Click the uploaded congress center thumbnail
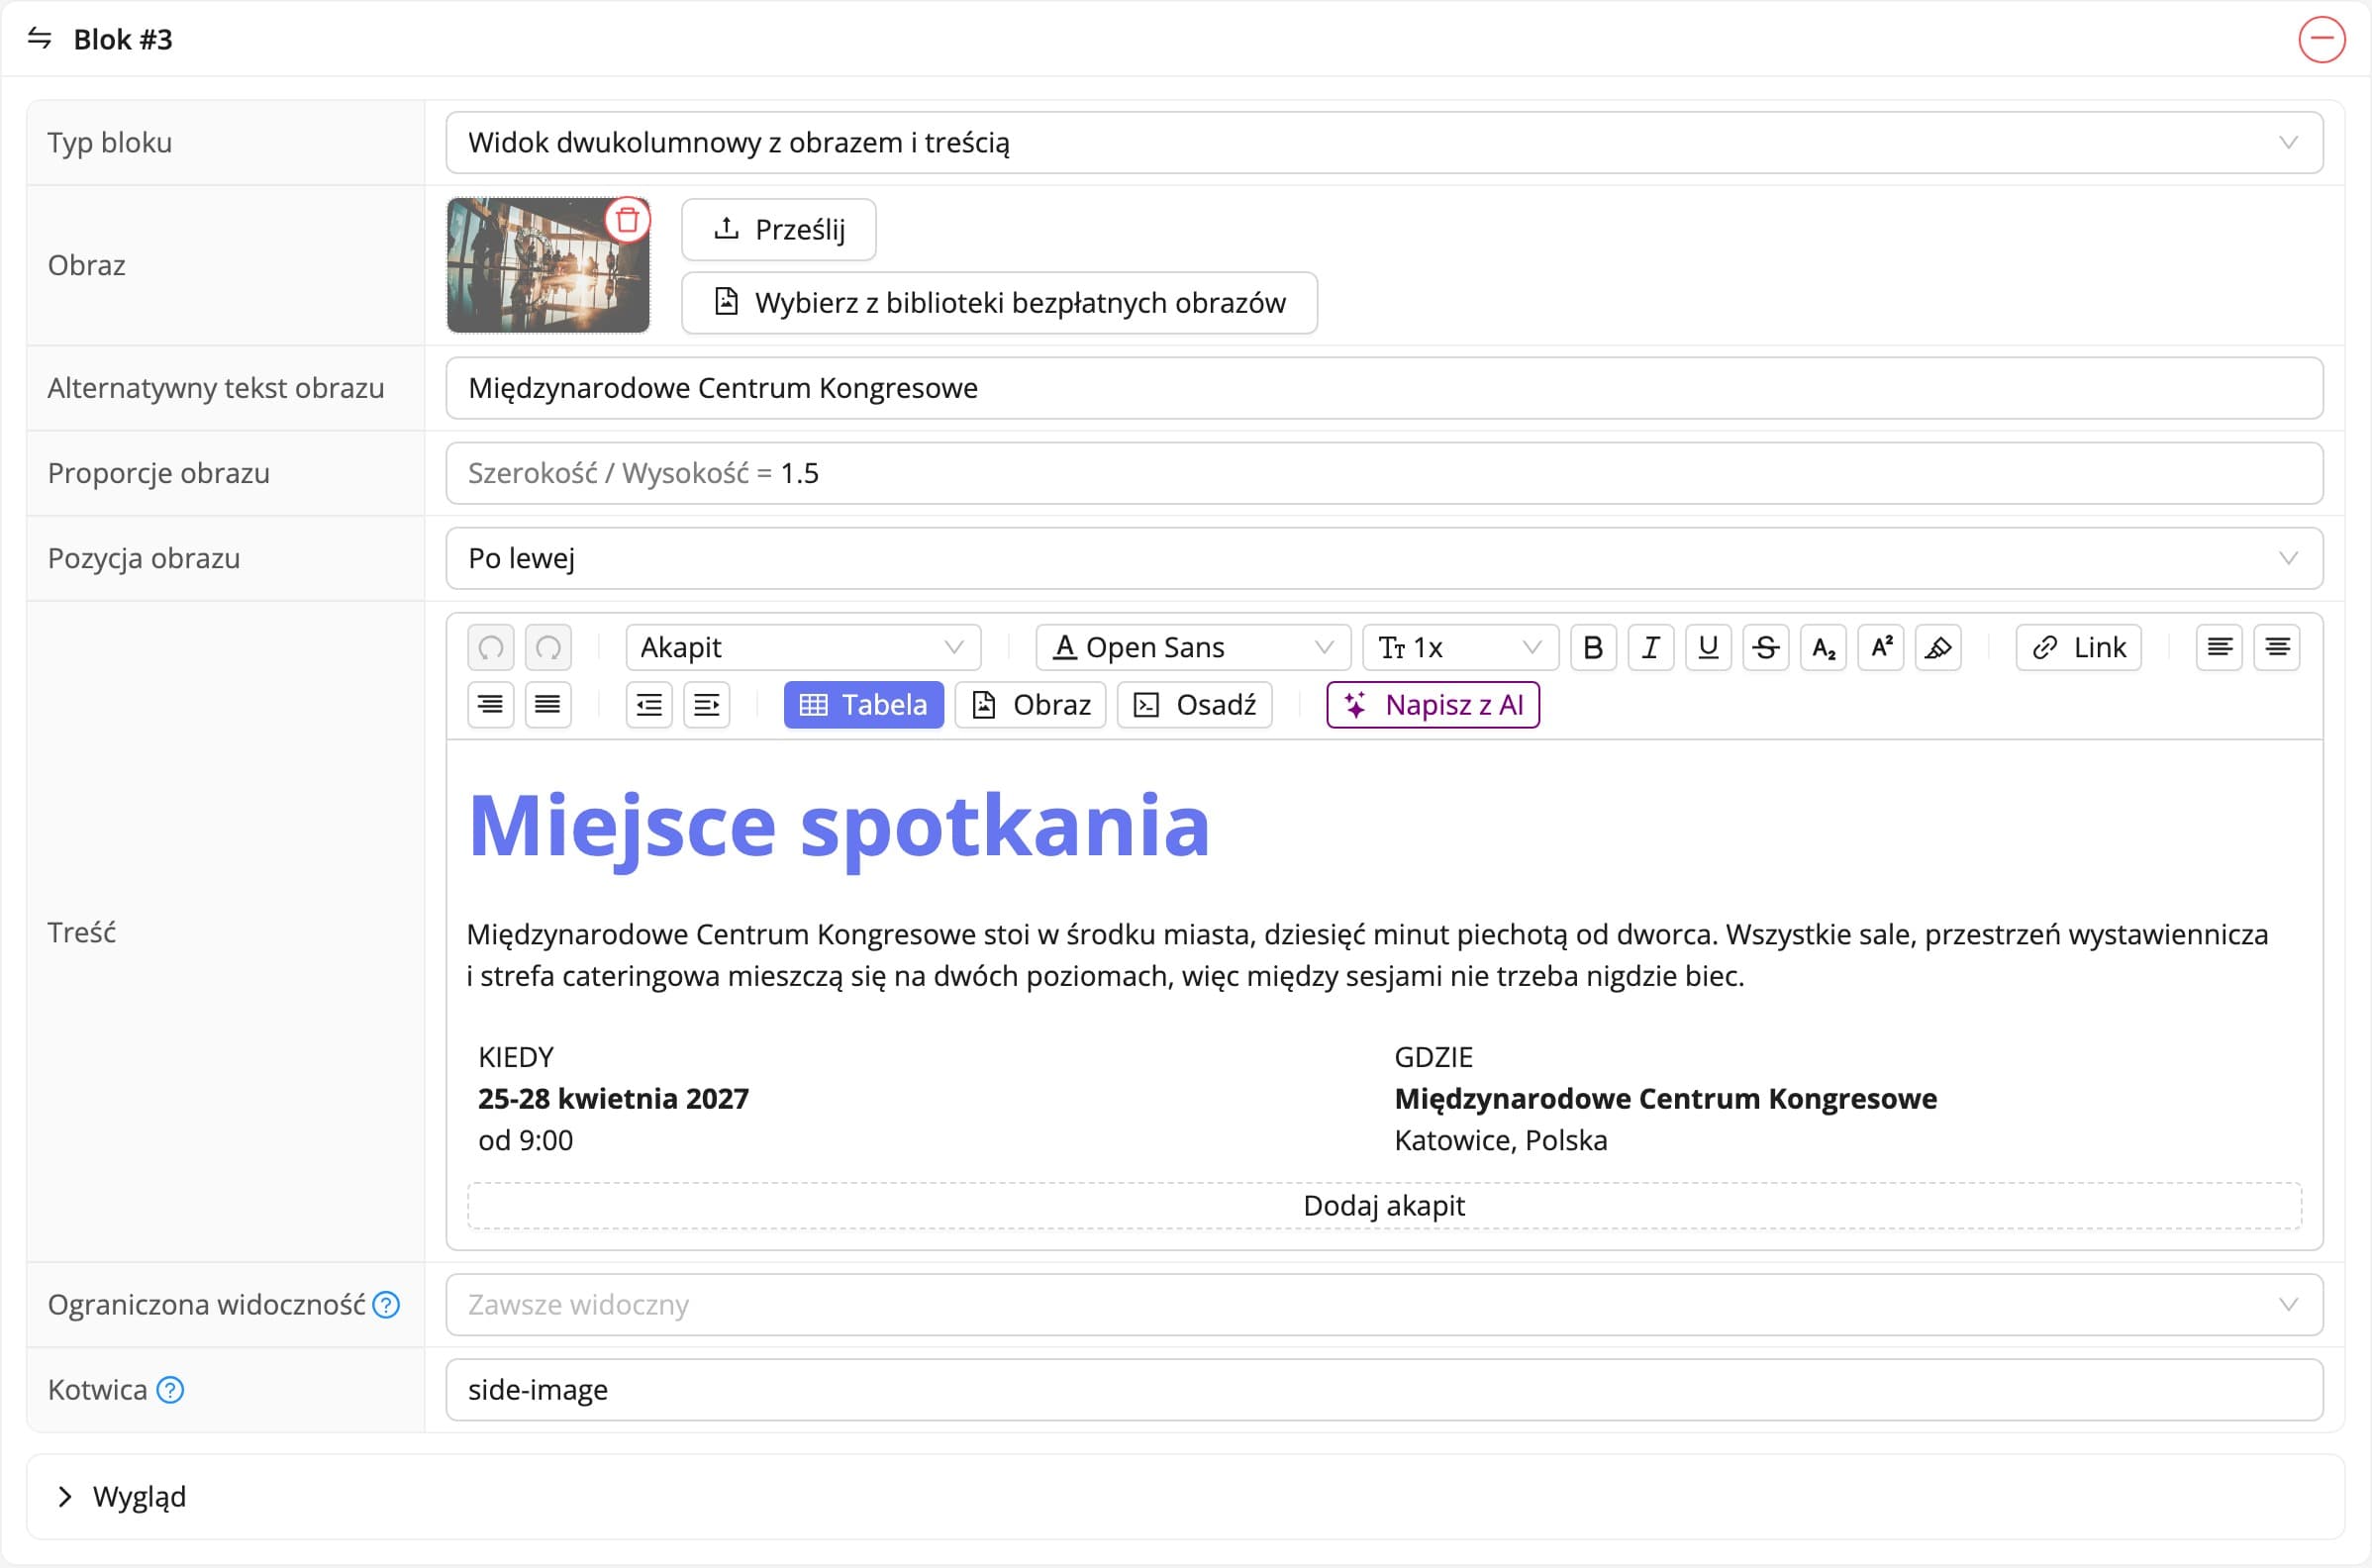 point(548,265)
